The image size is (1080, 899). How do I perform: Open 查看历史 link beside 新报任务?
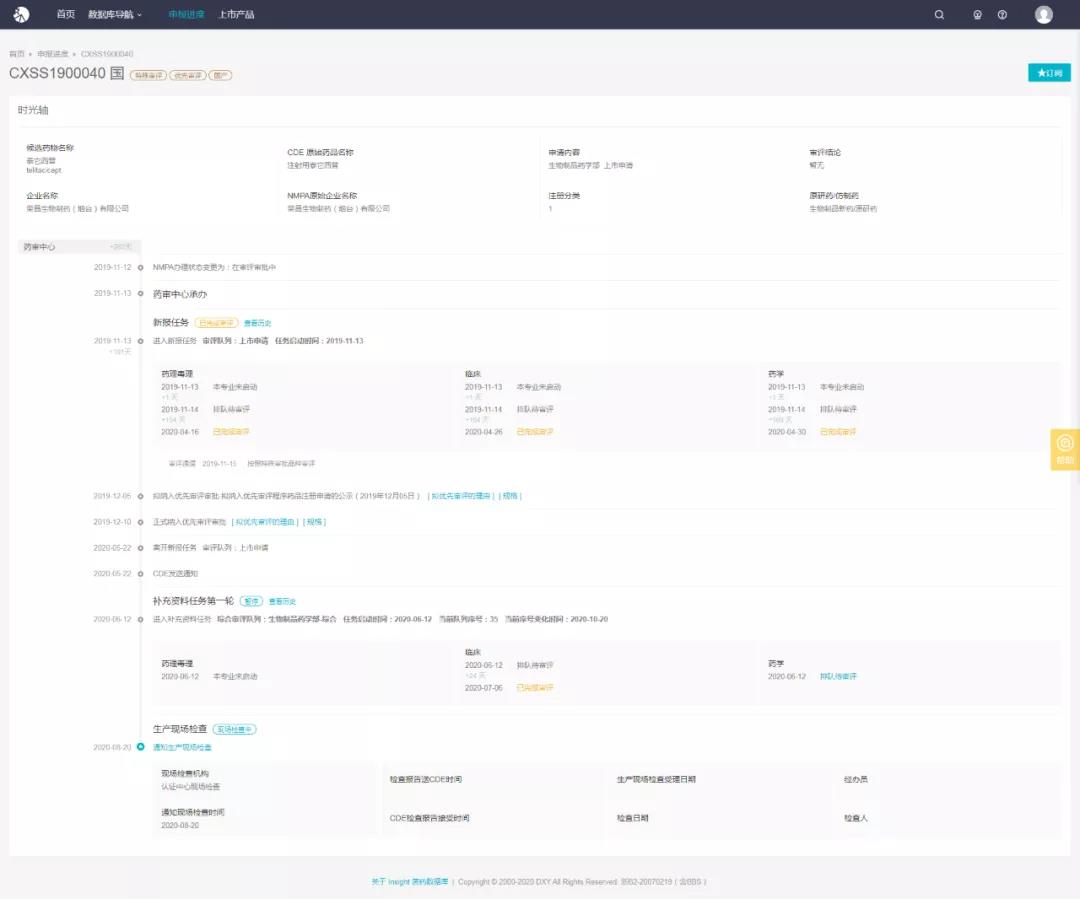(x=257, y=323)
